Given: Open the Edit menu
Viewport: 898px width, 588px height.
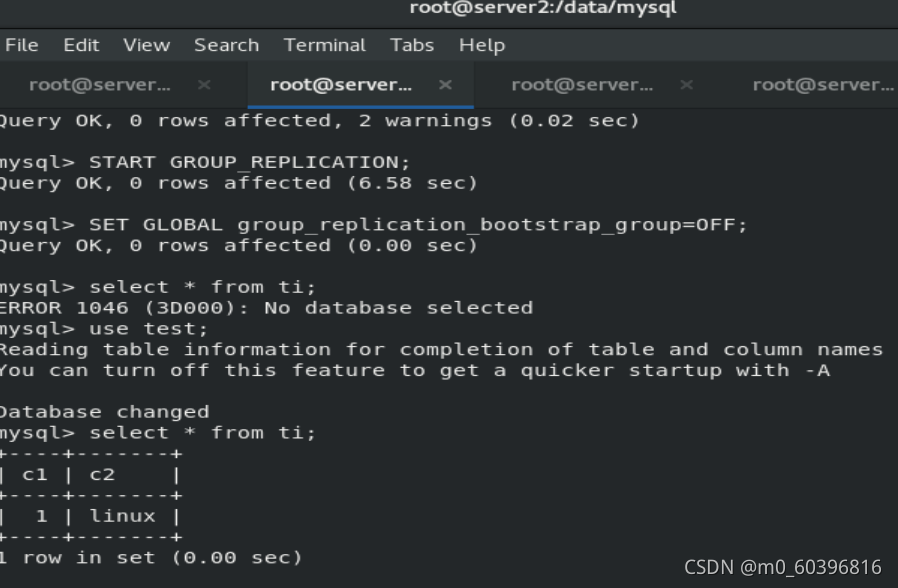Looking at the screenshot, I should [81, 45].
